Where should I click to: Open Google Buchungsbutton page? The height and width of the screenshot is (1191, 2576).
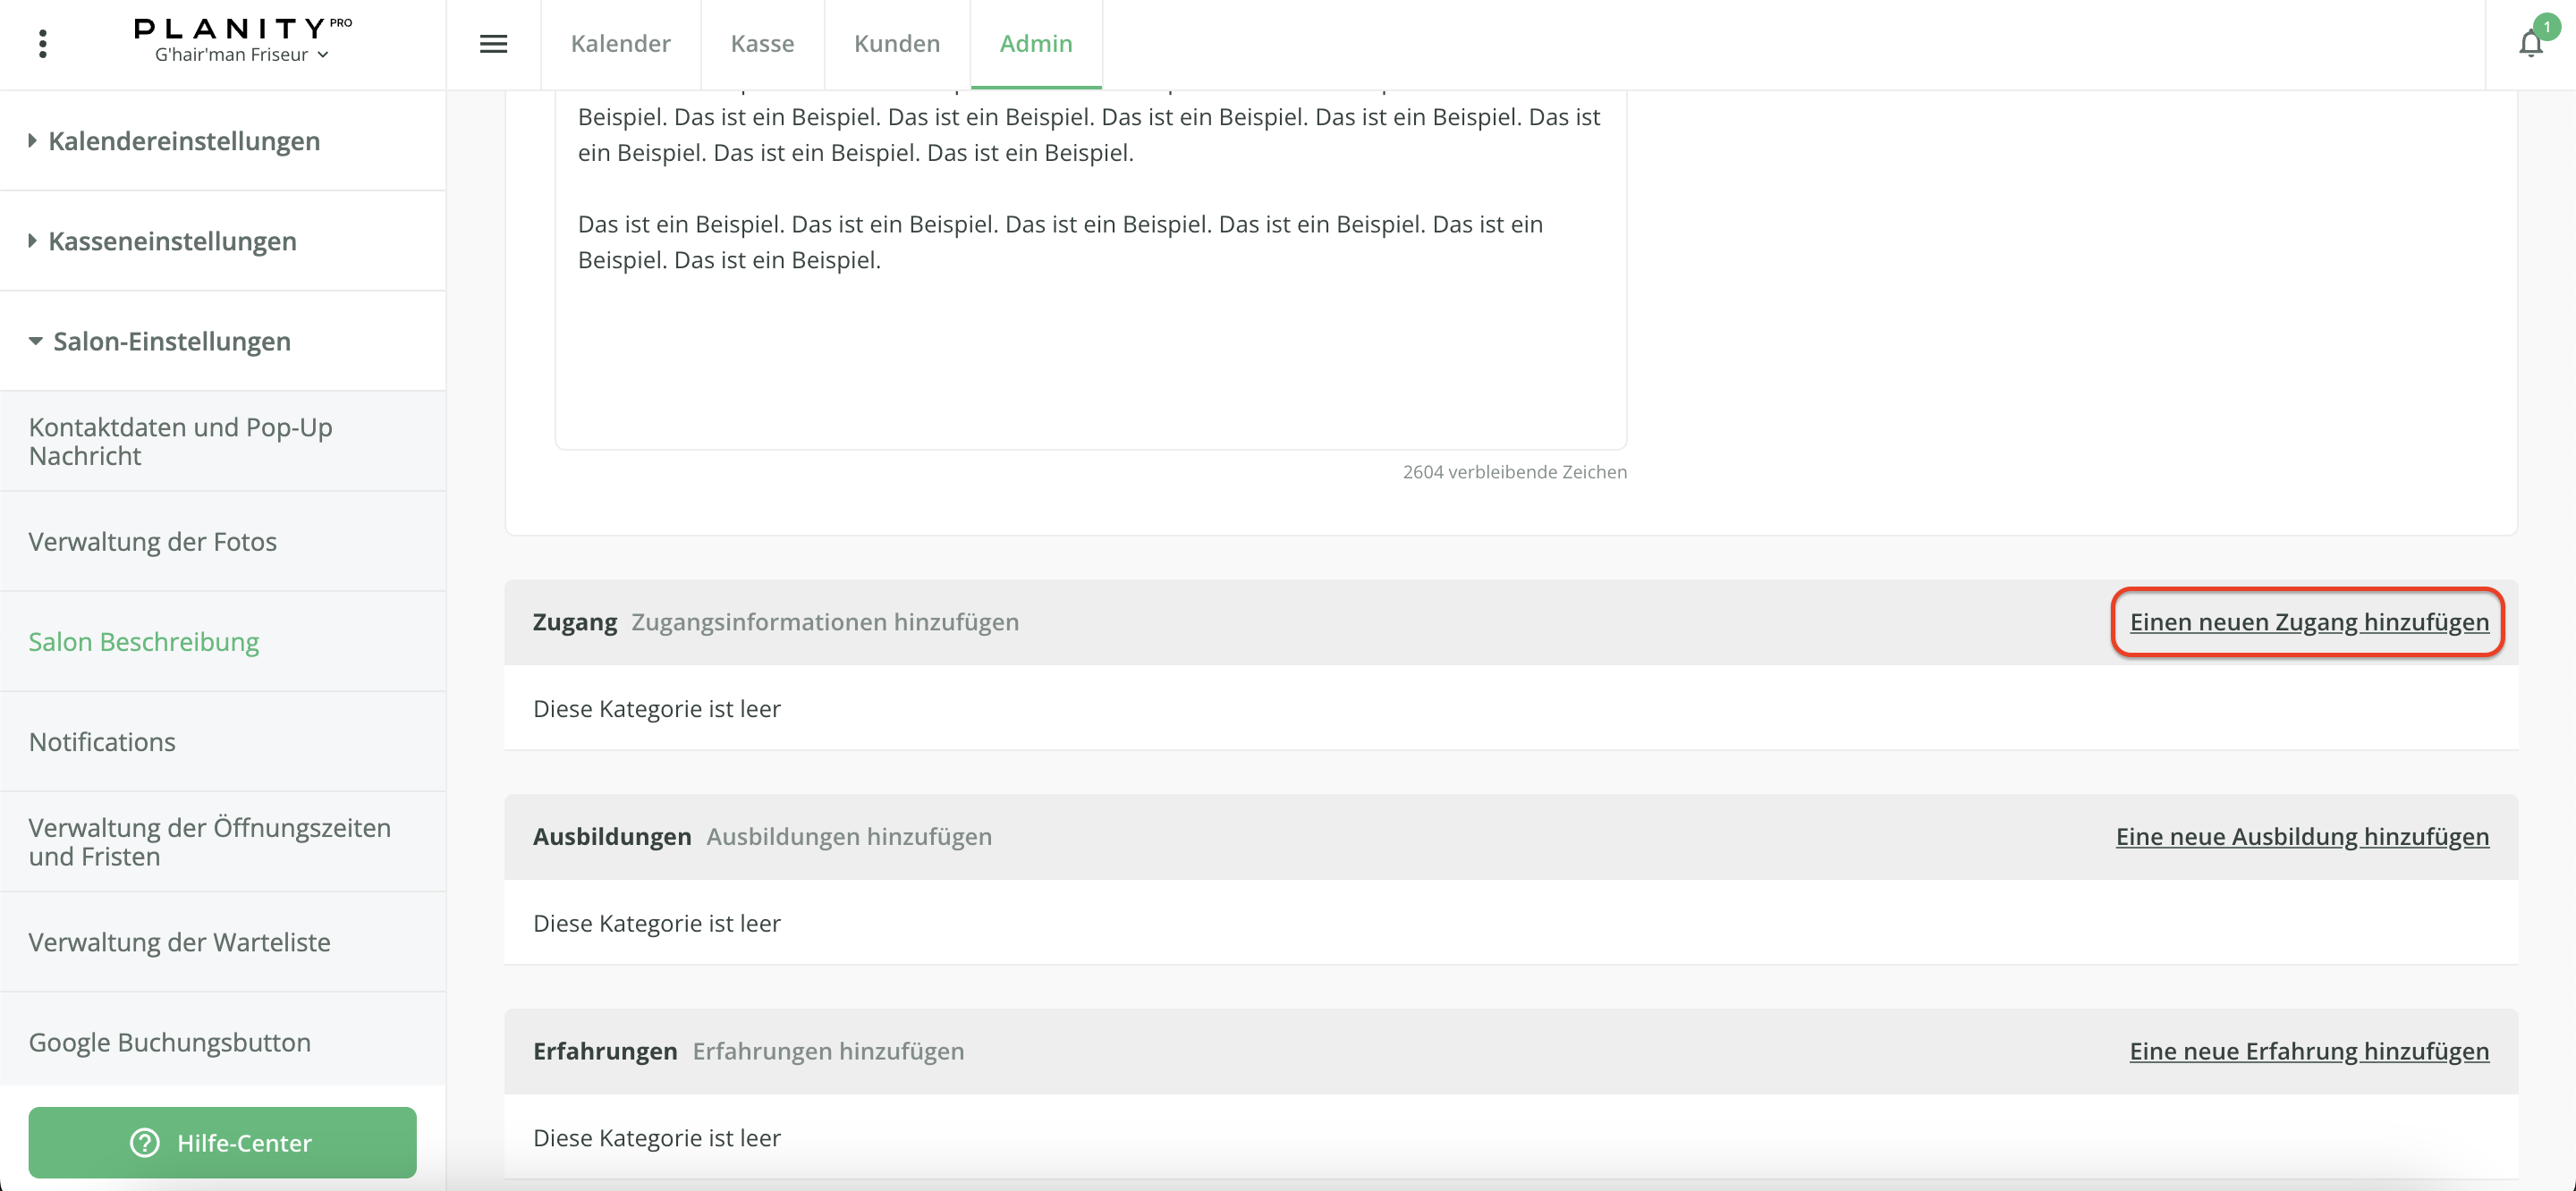coord(169,1042)
